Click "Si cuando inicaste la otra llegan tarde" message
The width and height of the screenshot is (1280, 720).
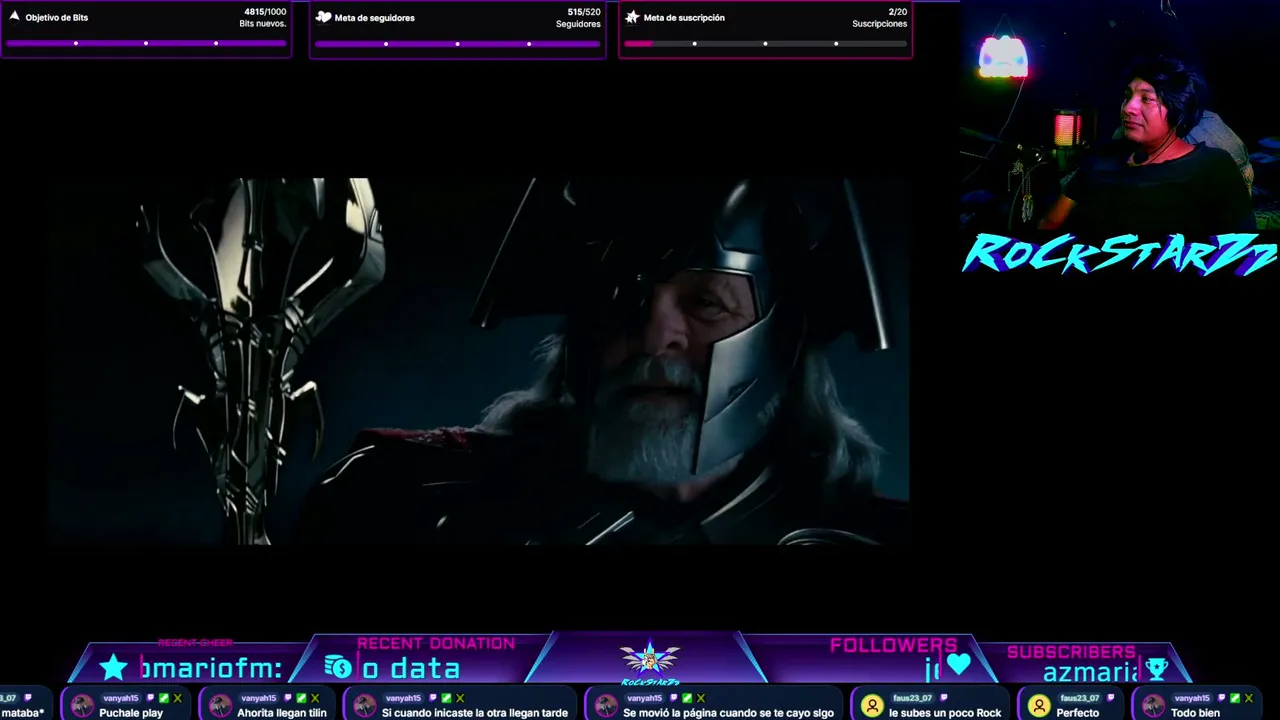(475, 713)
